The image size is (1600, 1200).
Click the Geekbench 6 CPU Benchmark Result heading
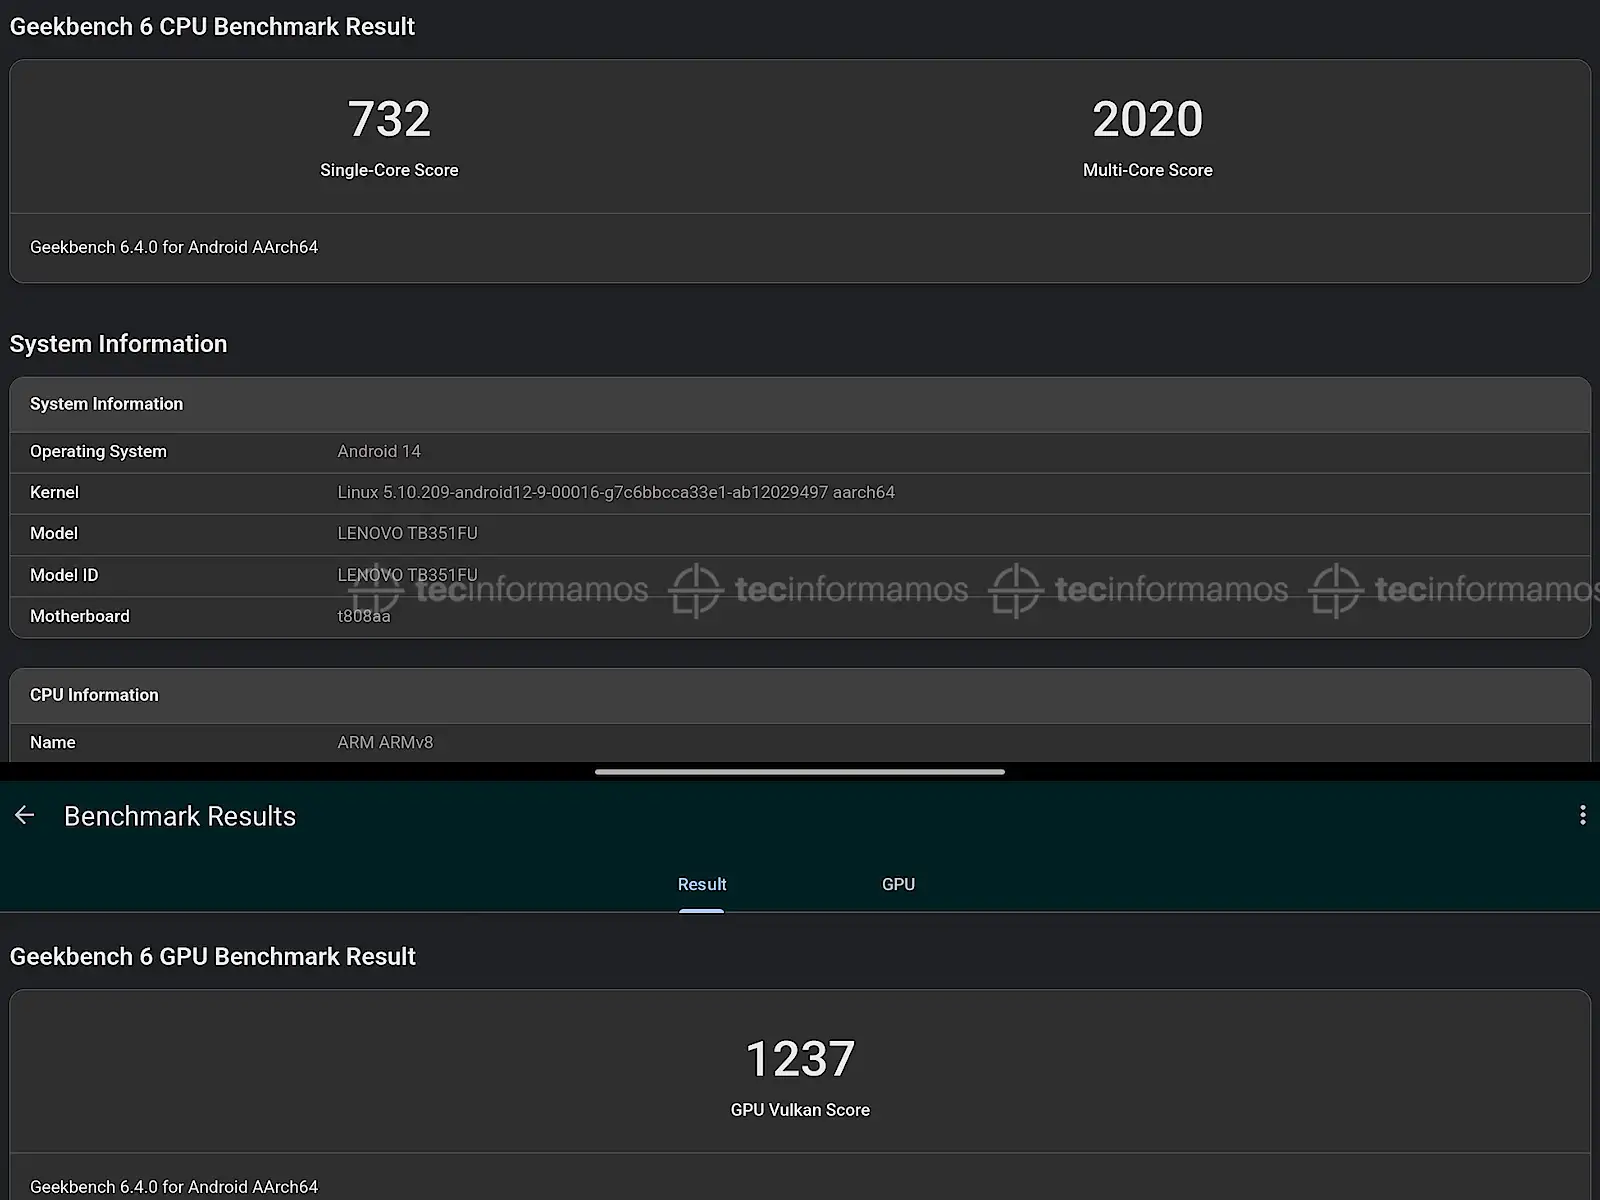coord(212,27)
